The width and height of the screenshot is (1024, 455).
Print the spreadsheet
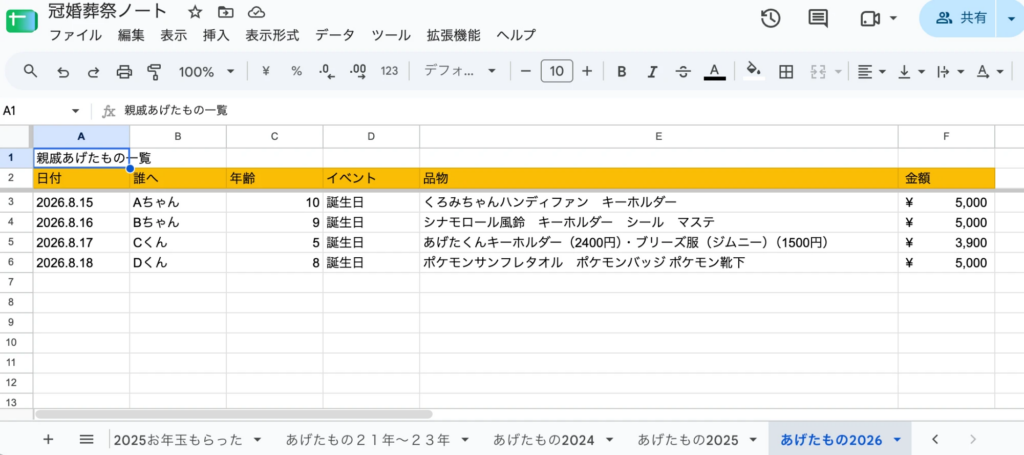coord(124,72)
